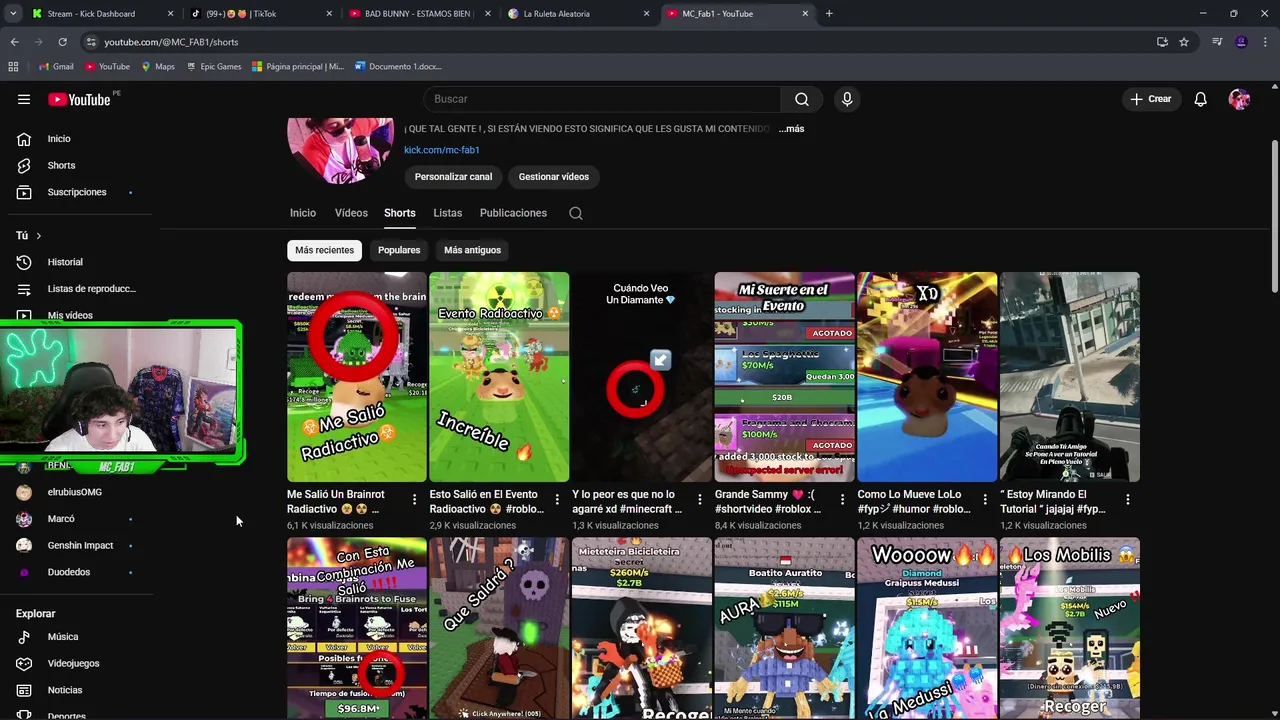Go back in Chrome
The width and height of the screenshot is (1280, 720).
pos(14,42)
